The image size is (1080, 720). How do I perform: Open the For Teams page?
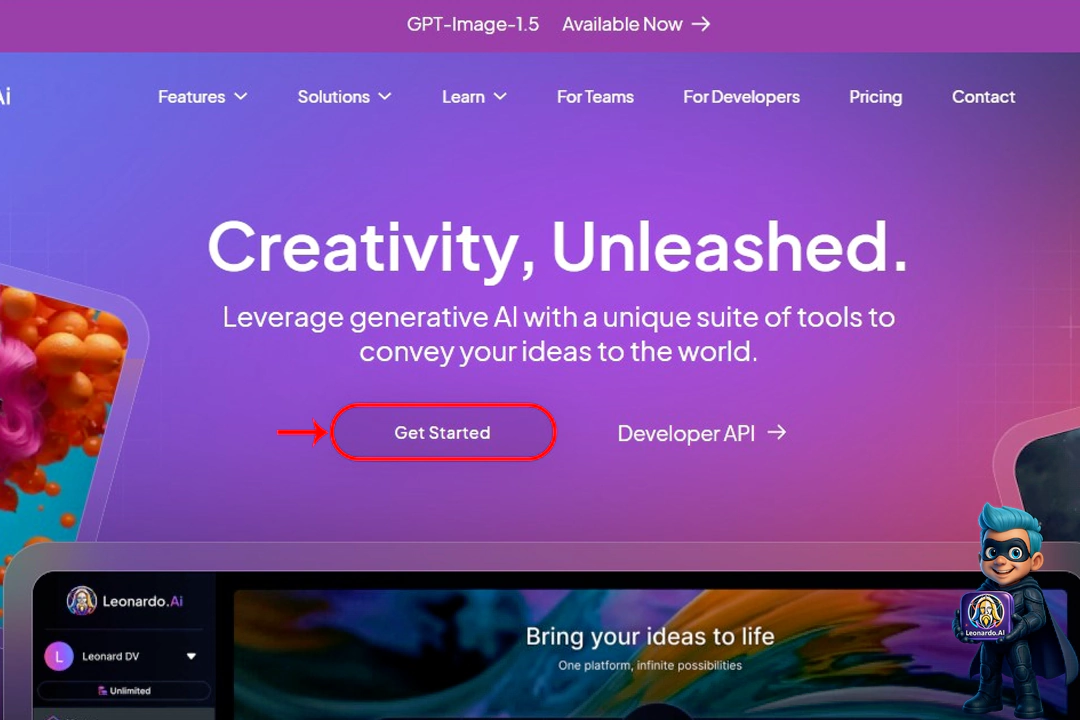pos(595,97)
